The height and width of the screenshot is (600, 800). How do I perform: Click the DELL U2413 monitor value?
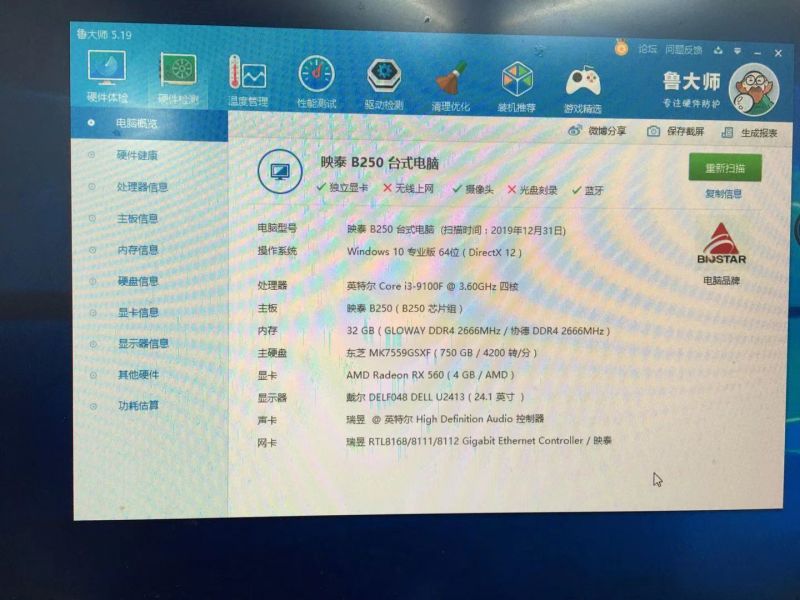[435, 397]
